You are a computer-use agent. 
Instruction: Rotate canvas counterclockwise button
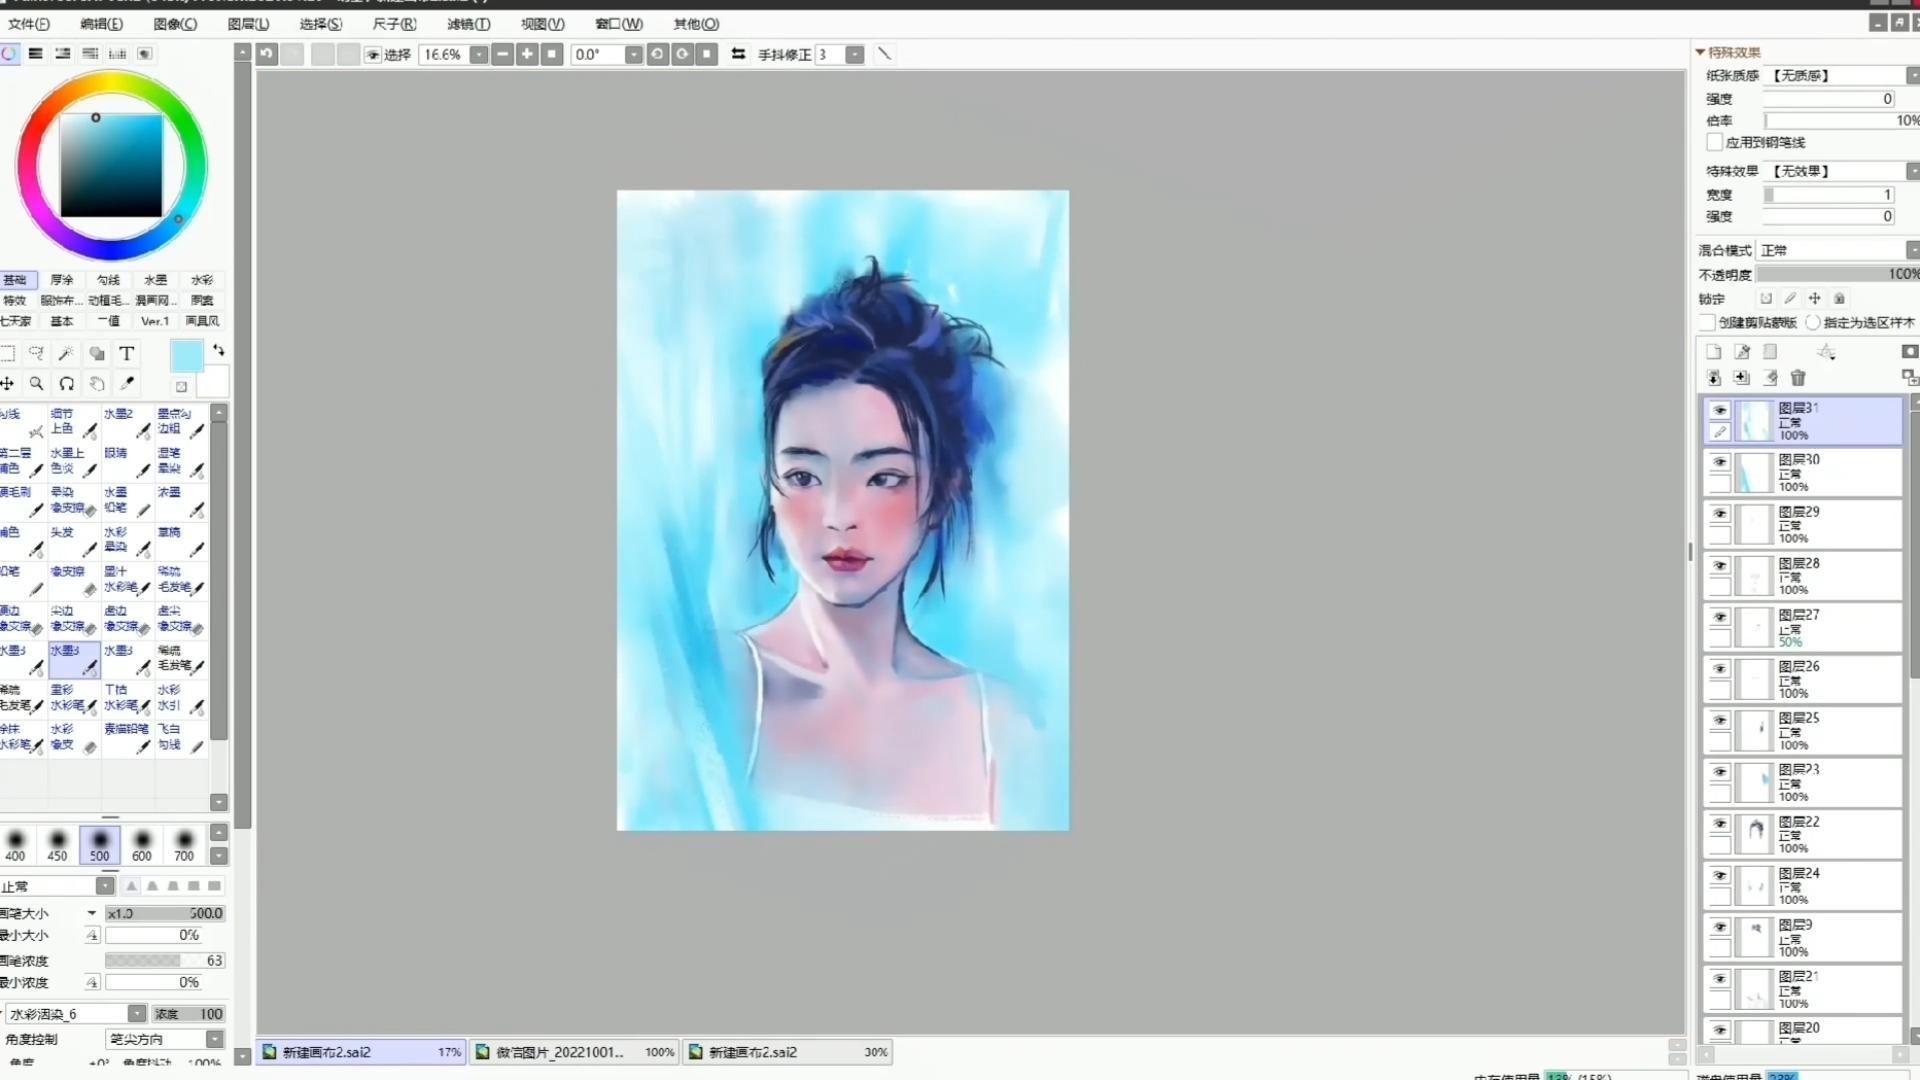click(x=657, y=54)
